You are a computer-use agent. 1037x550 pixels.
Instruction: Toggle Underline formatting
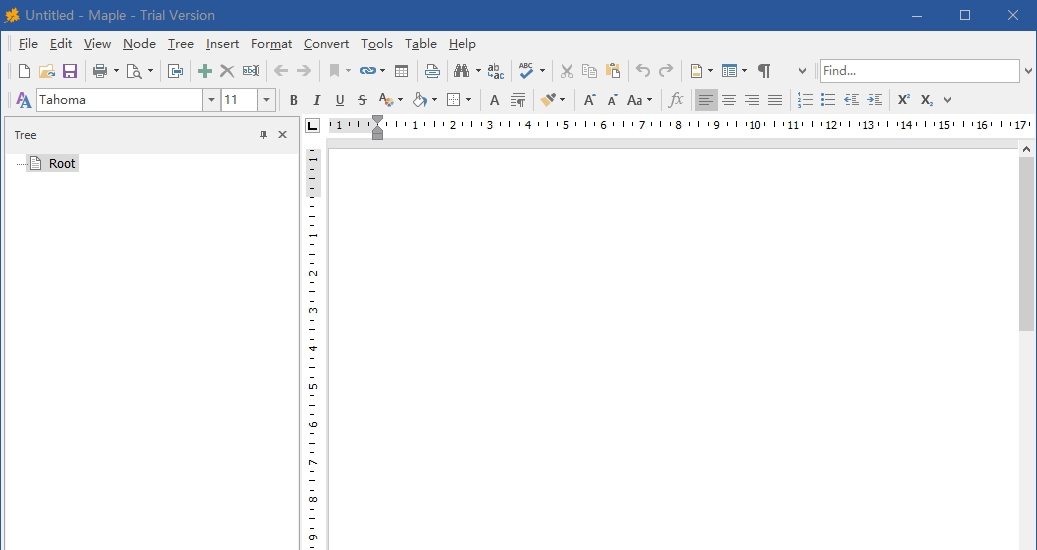coord(339,100)
